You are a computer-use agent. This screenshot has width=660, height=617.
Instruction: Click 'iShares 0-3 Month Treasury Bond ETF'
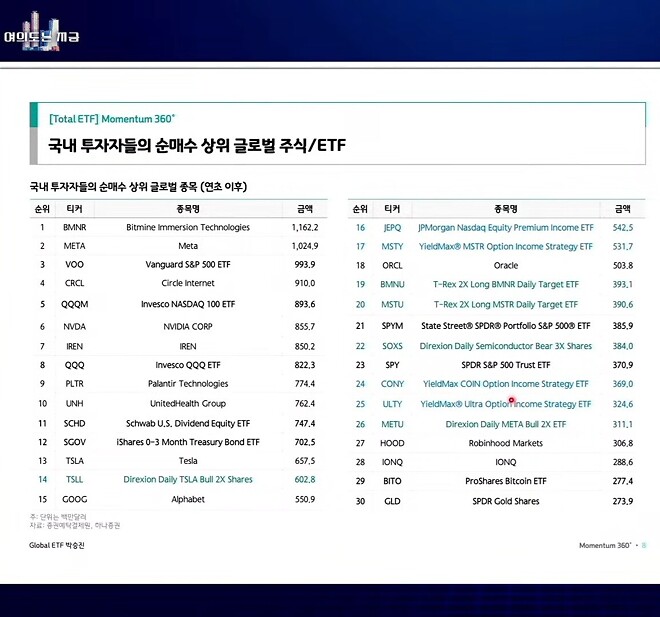[188, 442]
